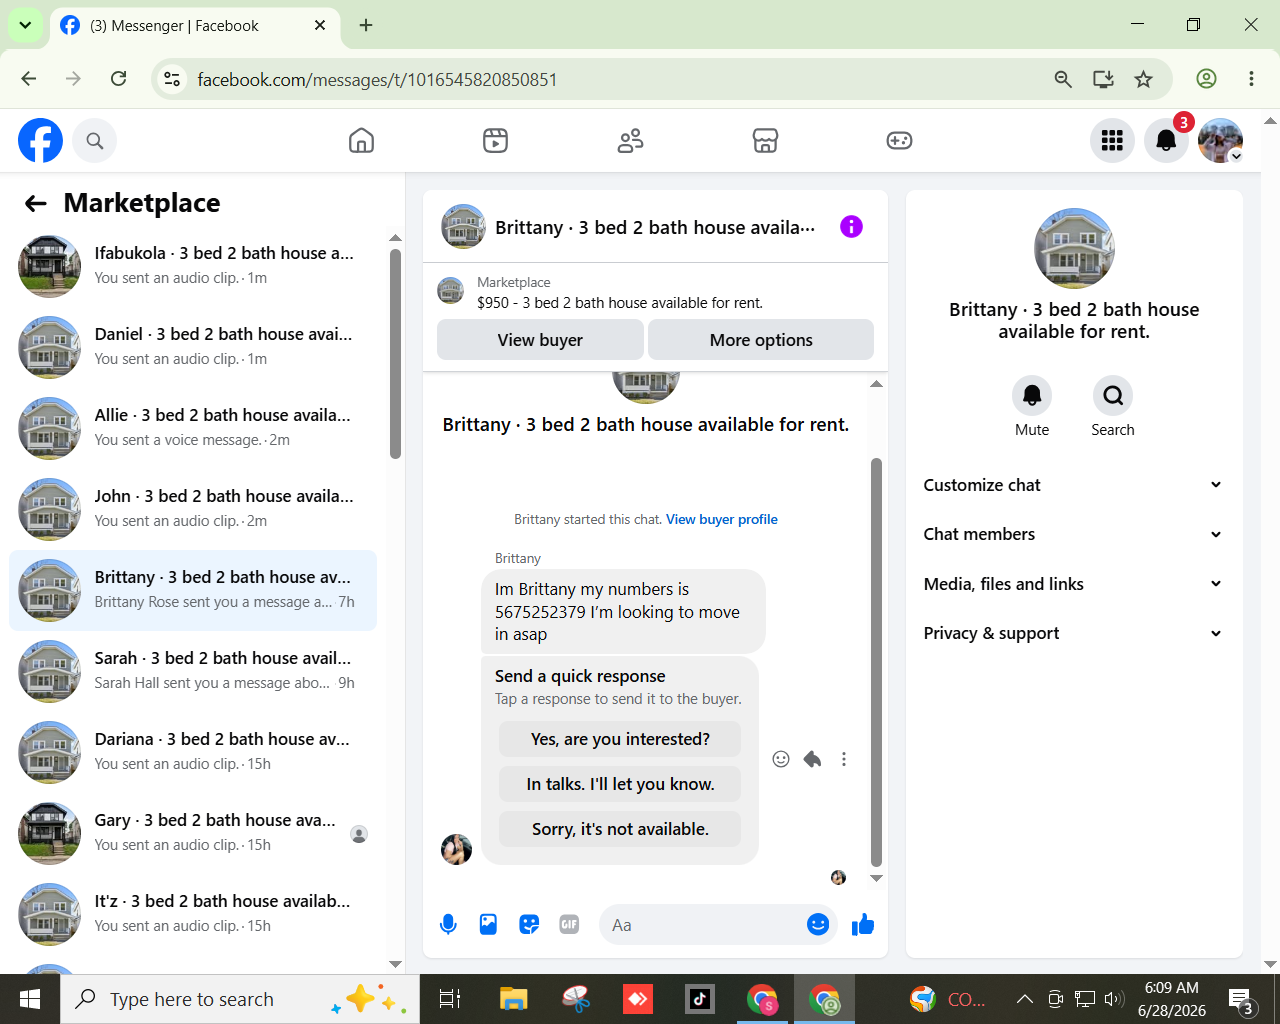Attach a photo using the image icon
This screenshot has width=1280, height=1024.
point(488,925)
